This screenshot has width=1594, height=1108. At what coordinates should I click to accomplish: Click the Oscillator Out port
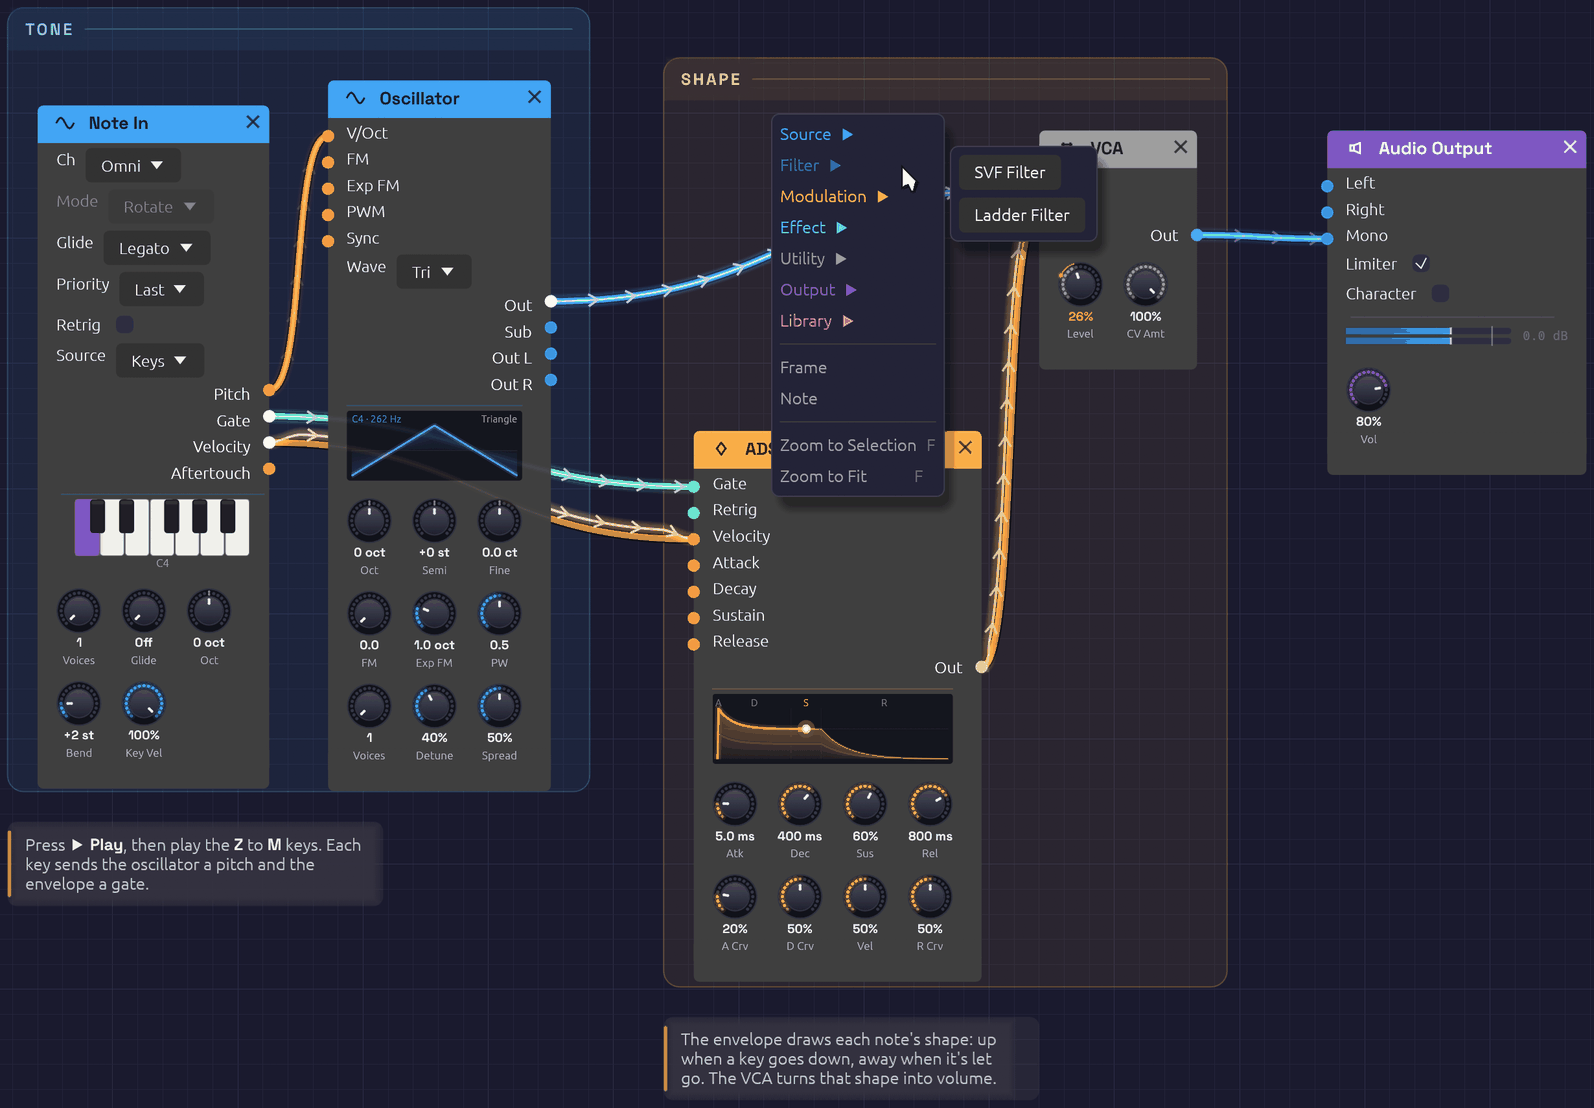pos(551,301)
